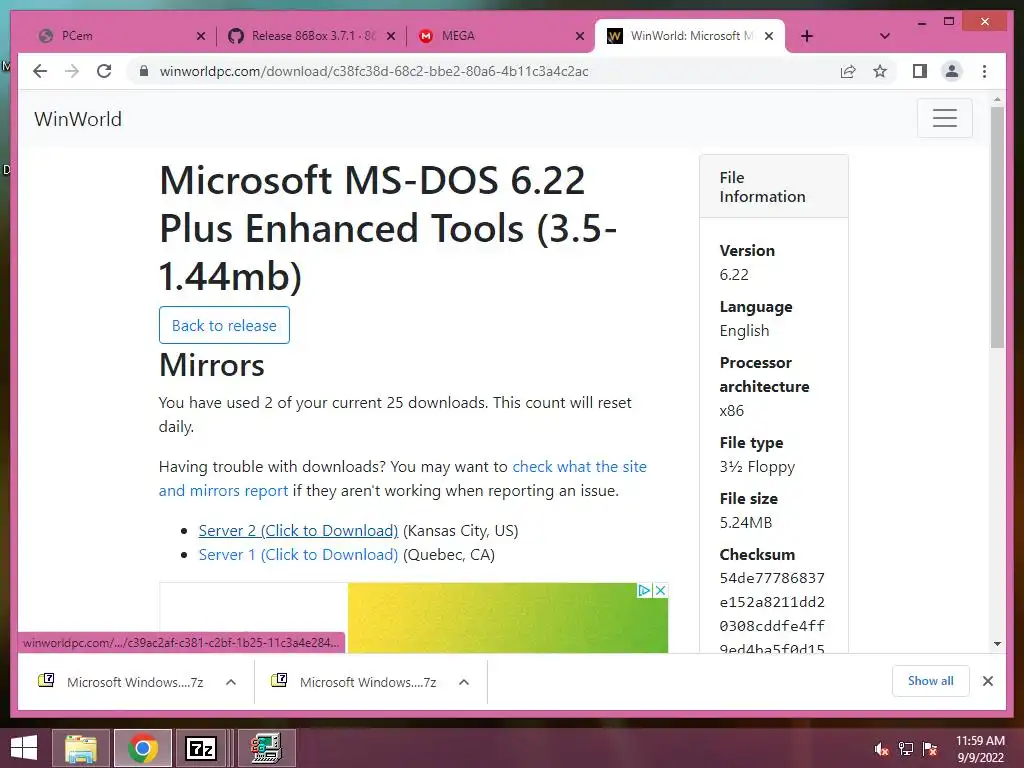Image resolution: width=1024 pixels, height=768 pixels.
Task: Click the Back to release button
Action: tap(224, 325)
